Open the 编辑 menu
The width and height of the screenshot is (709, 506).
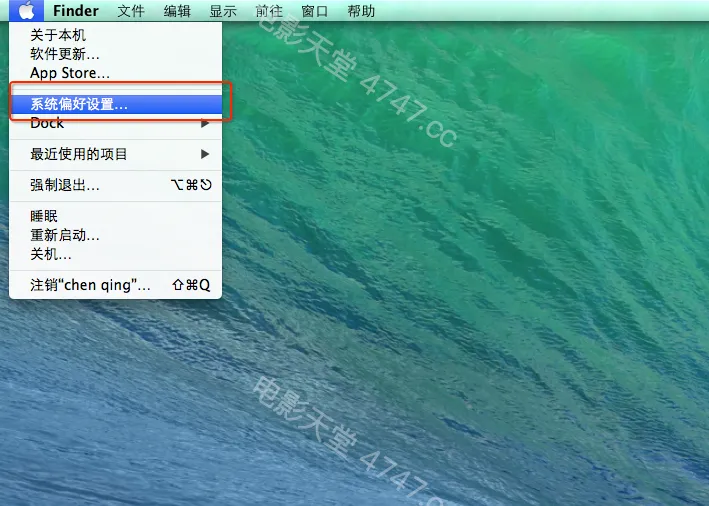point(177,11)
